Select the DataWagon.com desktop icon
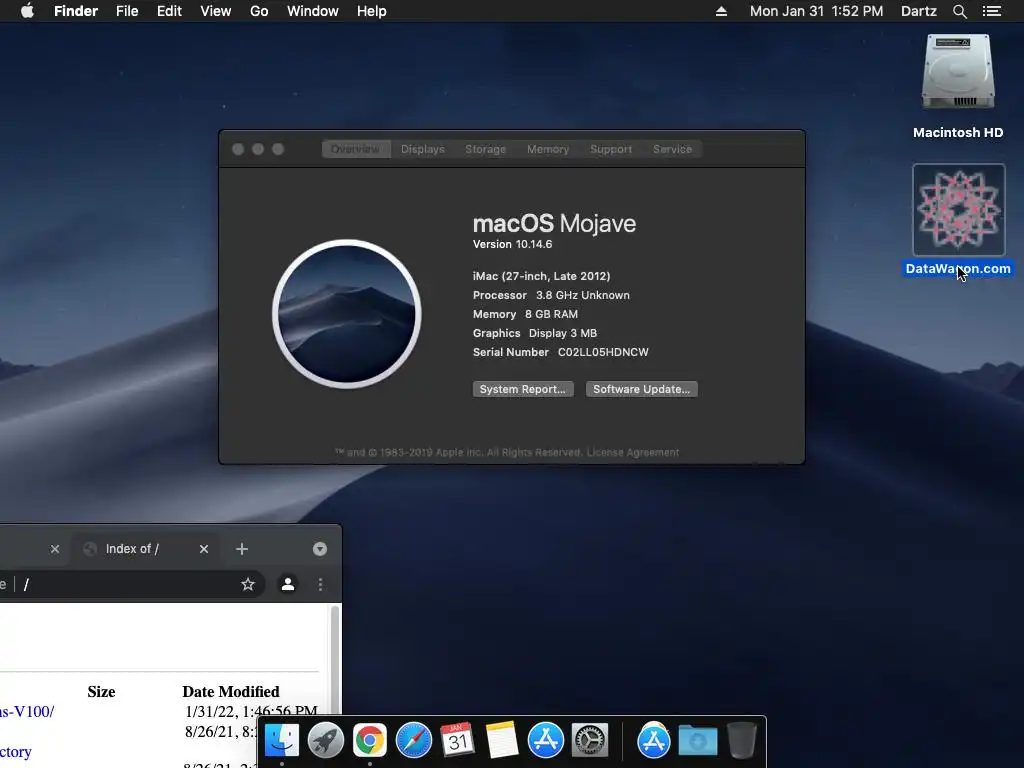Viewport: 1024px width, 768px height. pyautogui.click(x=958, y=210)
